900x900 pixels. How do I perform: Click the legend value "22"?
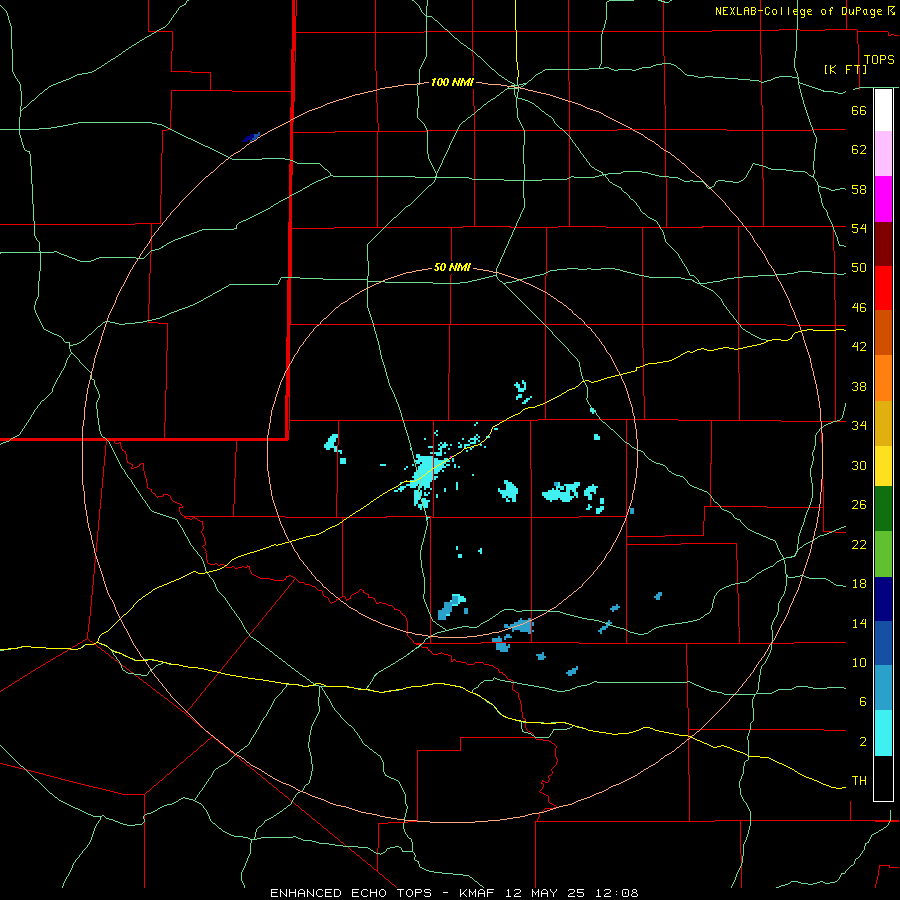pos(859,544)
